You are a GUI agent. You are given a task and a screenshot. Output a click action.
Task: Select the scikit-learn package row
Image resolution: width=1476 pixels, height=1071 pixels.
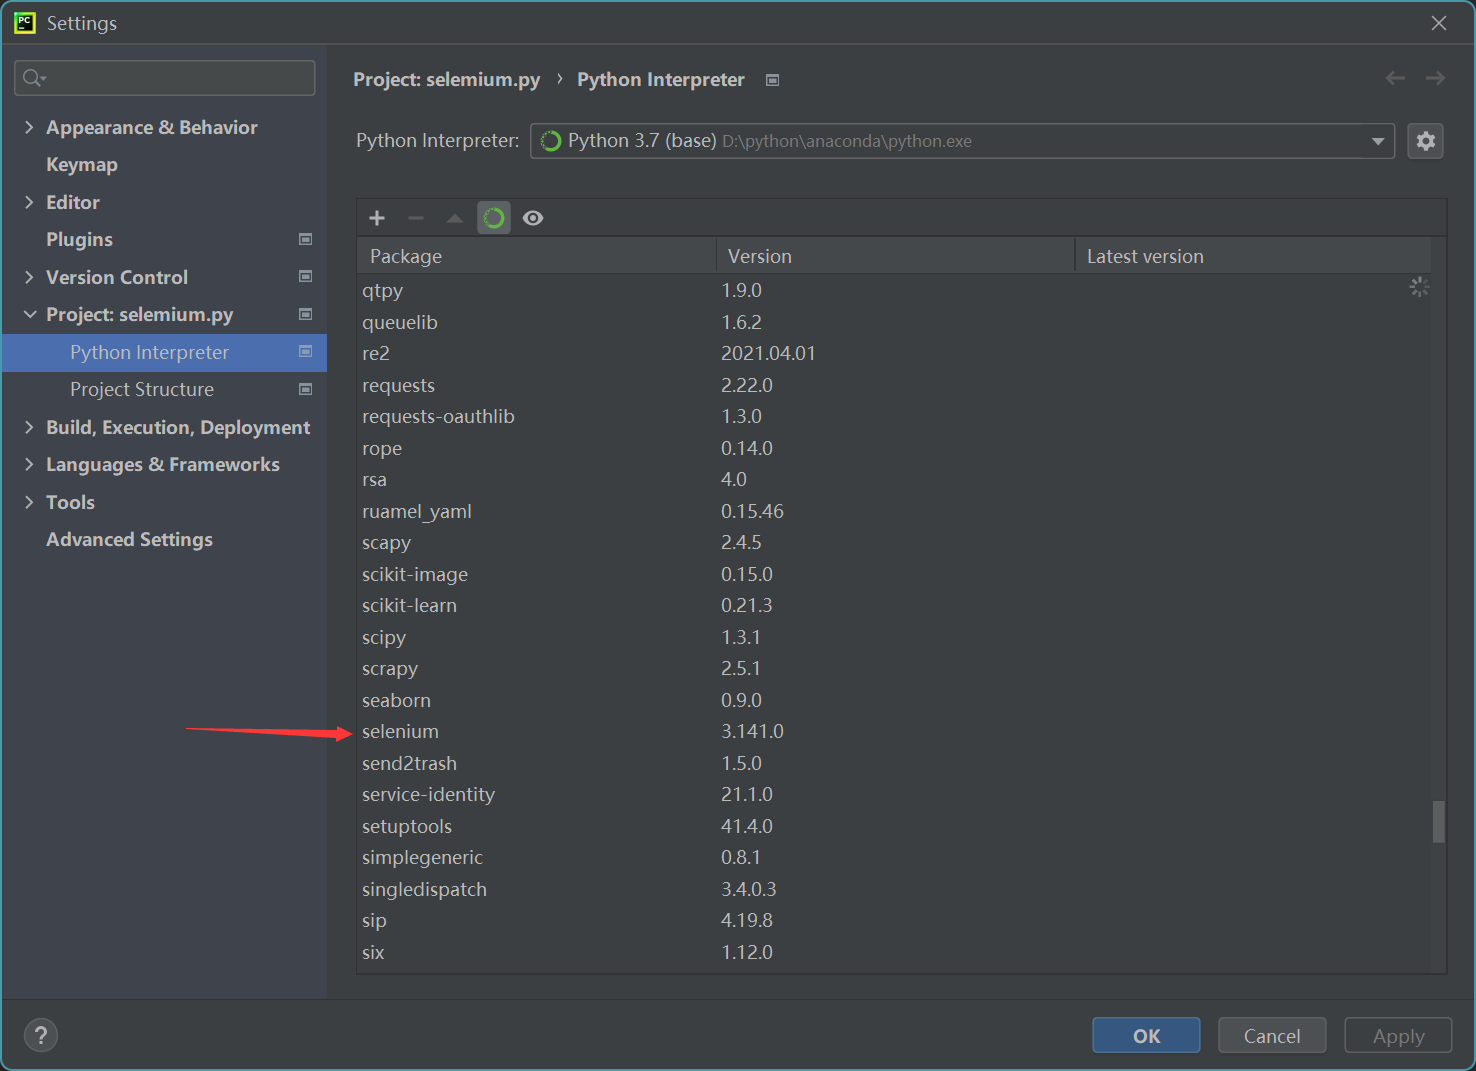pos(894,605)
